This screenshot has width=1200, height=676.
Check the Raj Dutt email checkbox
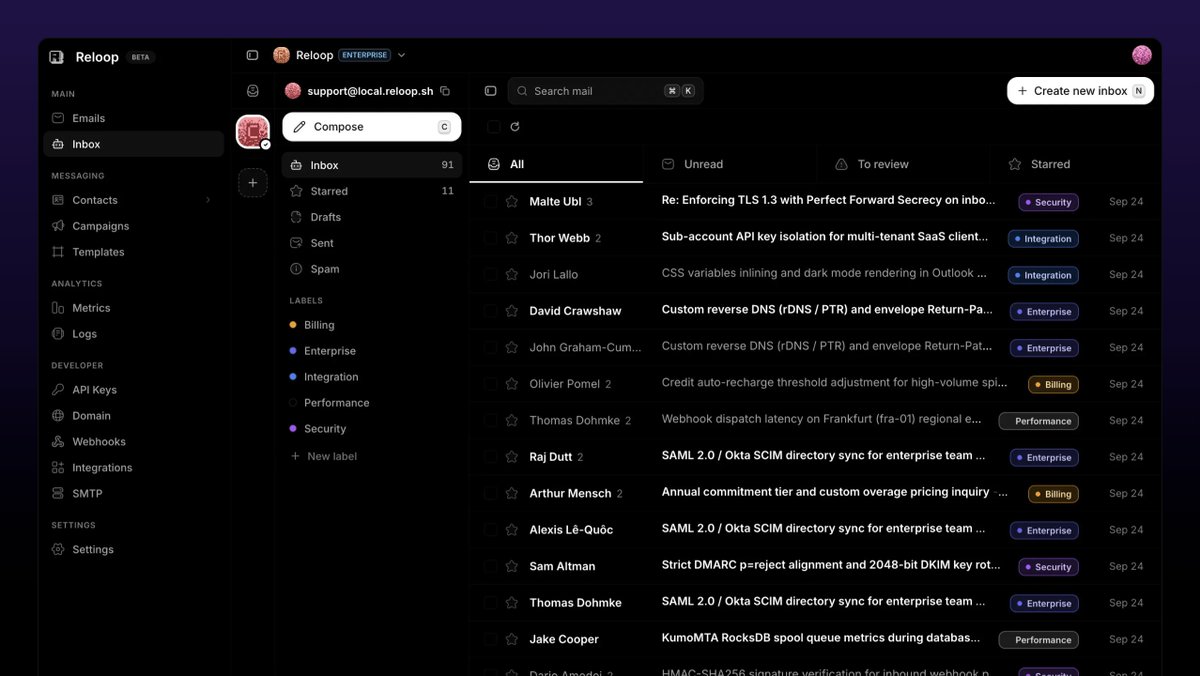click(x=490, y=457)
